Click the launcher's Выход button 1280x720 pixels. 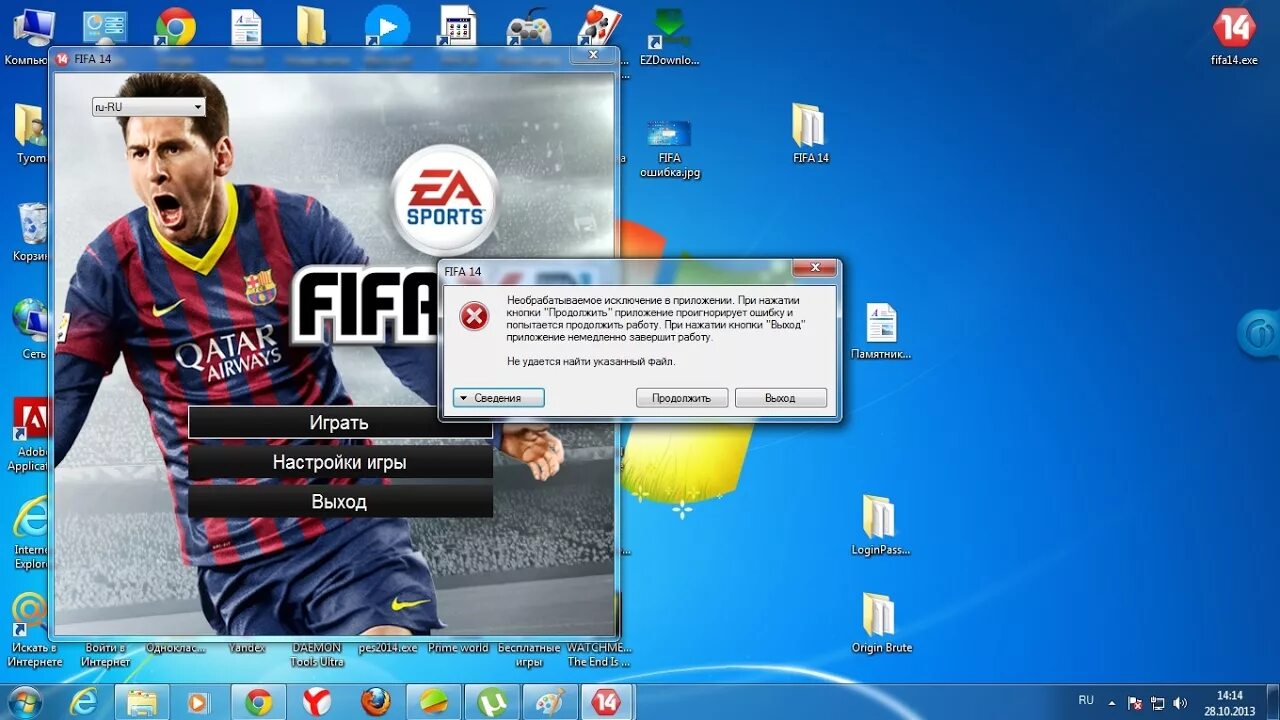point(339,501)
